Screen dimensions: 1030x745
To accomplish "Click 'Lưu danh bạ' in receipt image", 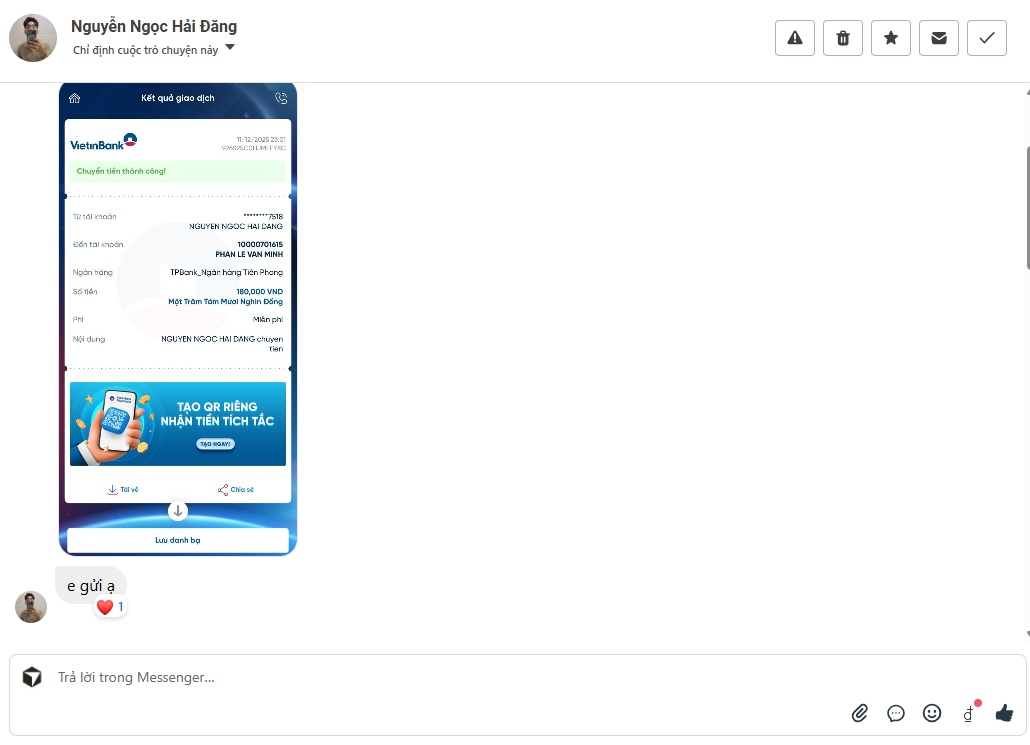I will (x=178, y=540).
